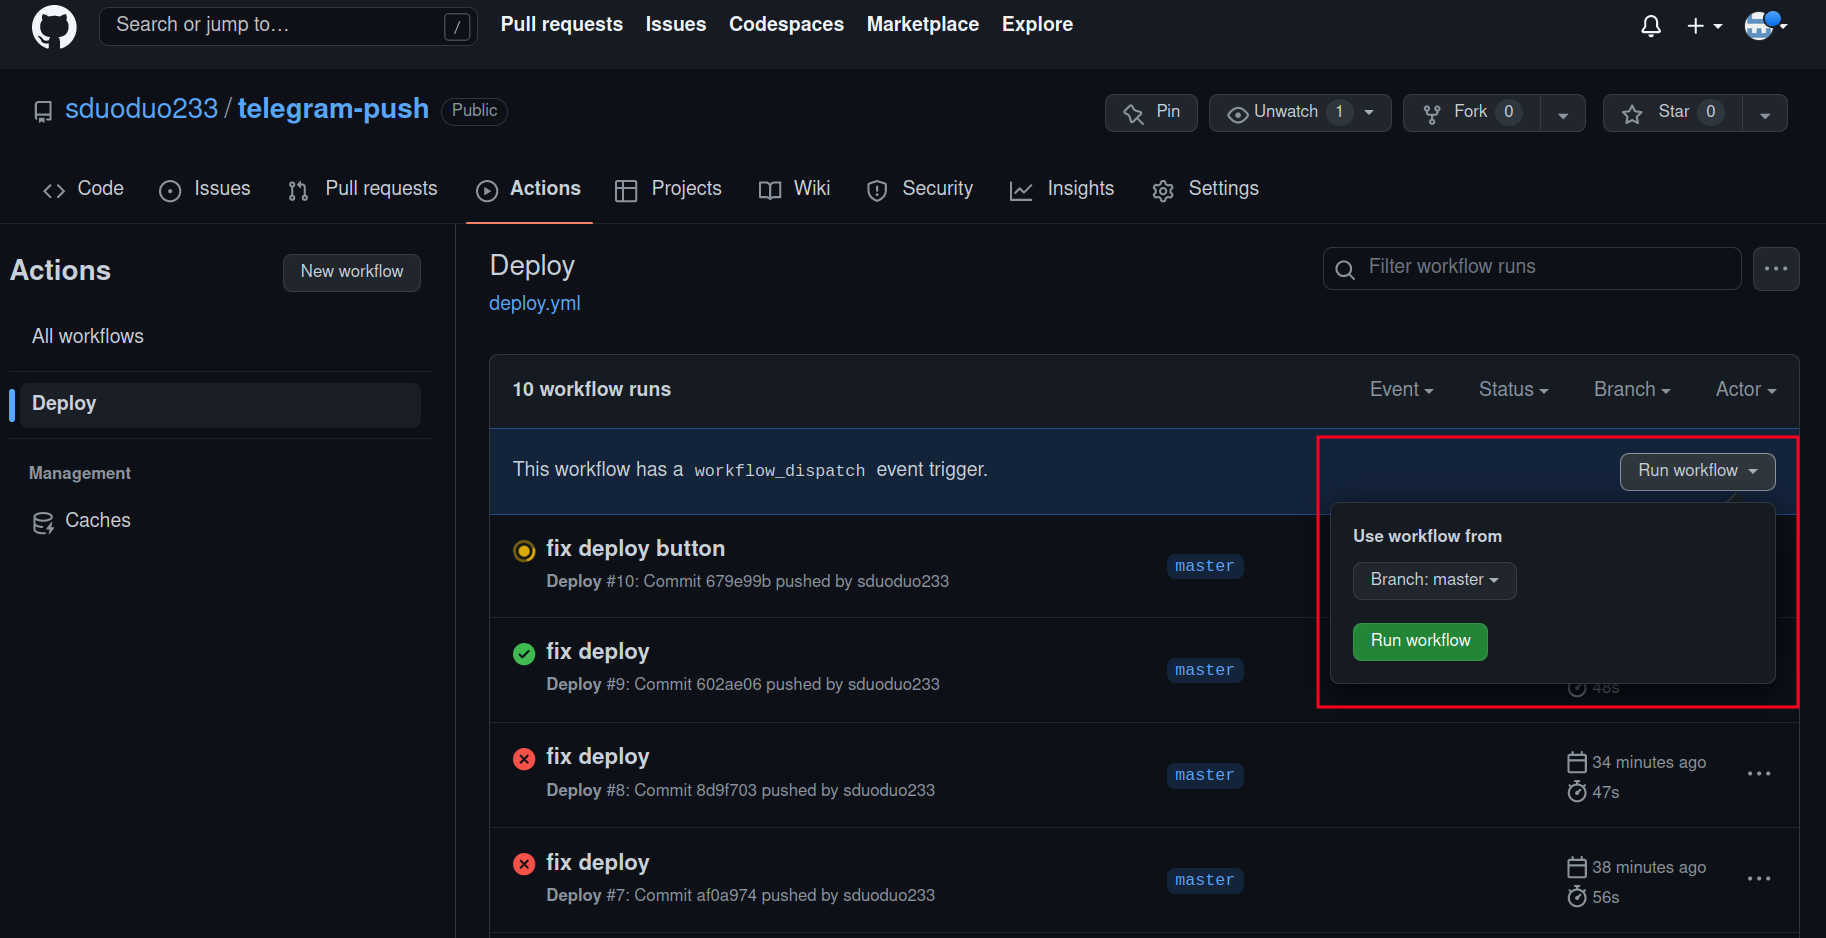The width and height of the screenshot is (1826, 938).
Task: Click failed status icon of run #7
Action: (524, 864)
